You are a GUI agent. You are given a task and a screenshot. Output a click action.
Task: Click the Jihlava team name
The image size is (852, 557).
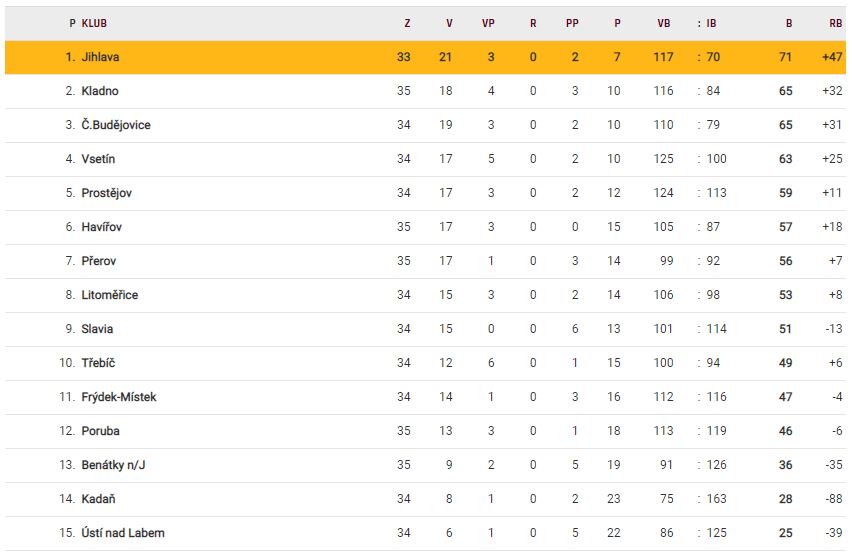[100, 57]
